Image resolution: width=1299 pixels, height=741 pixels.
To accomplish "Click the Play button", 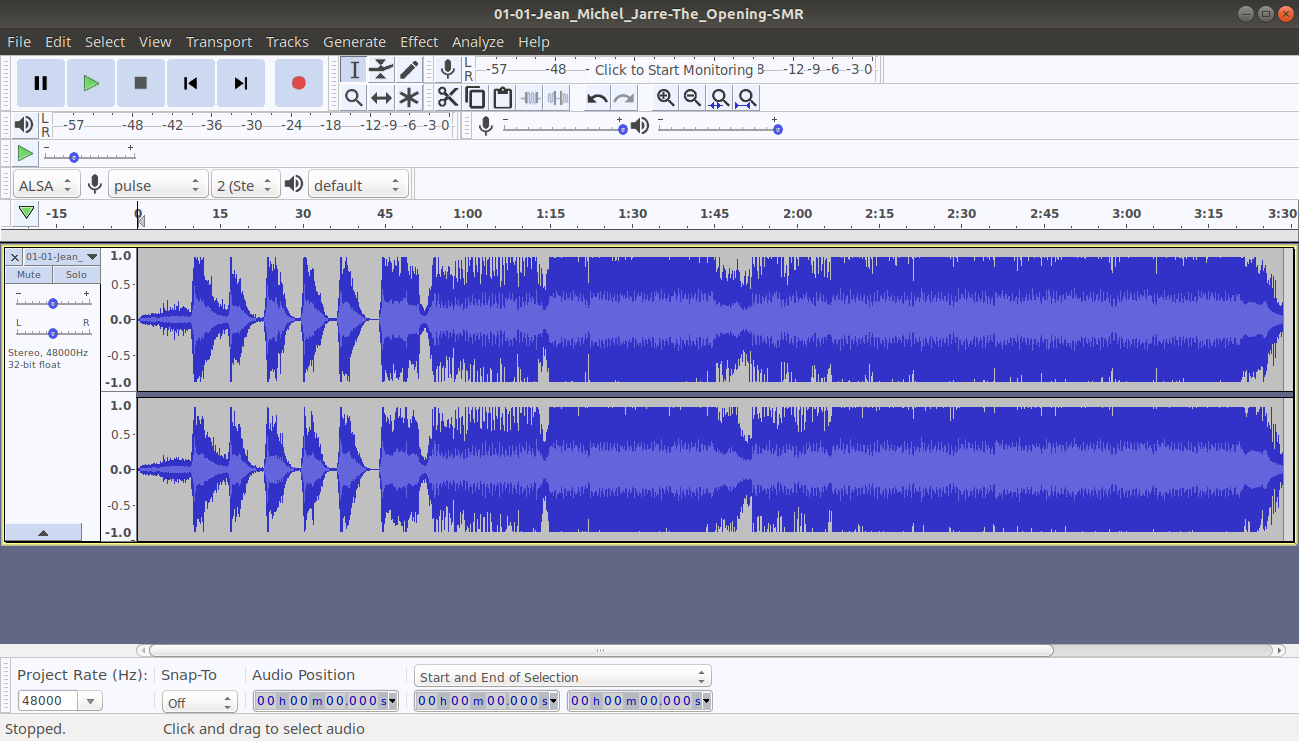I will tap(91, 83).
